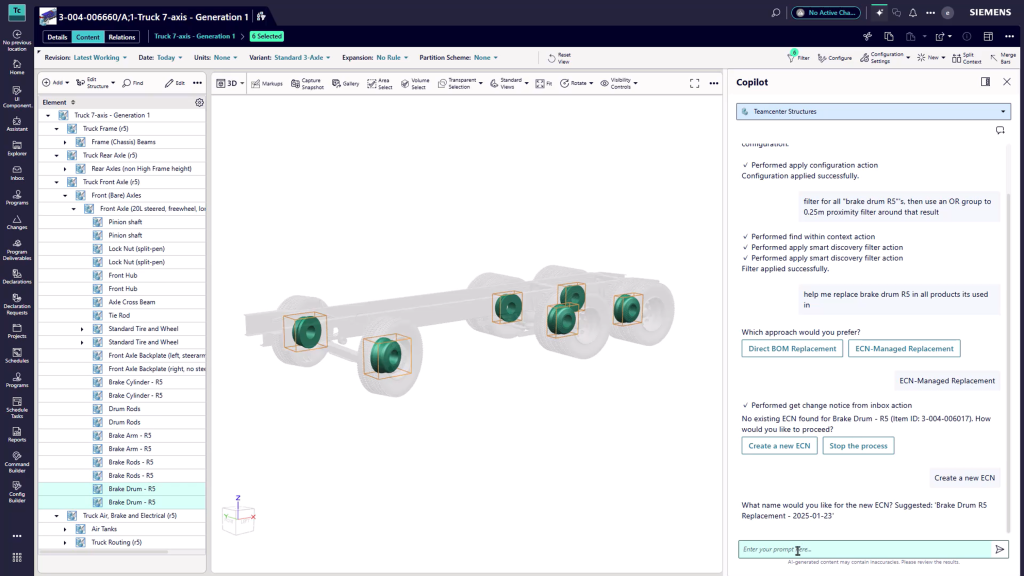Toggle the header layout panel icon
Image resolution: width=1024 pixels, height=576 pixels.
(x=988, y=37)
